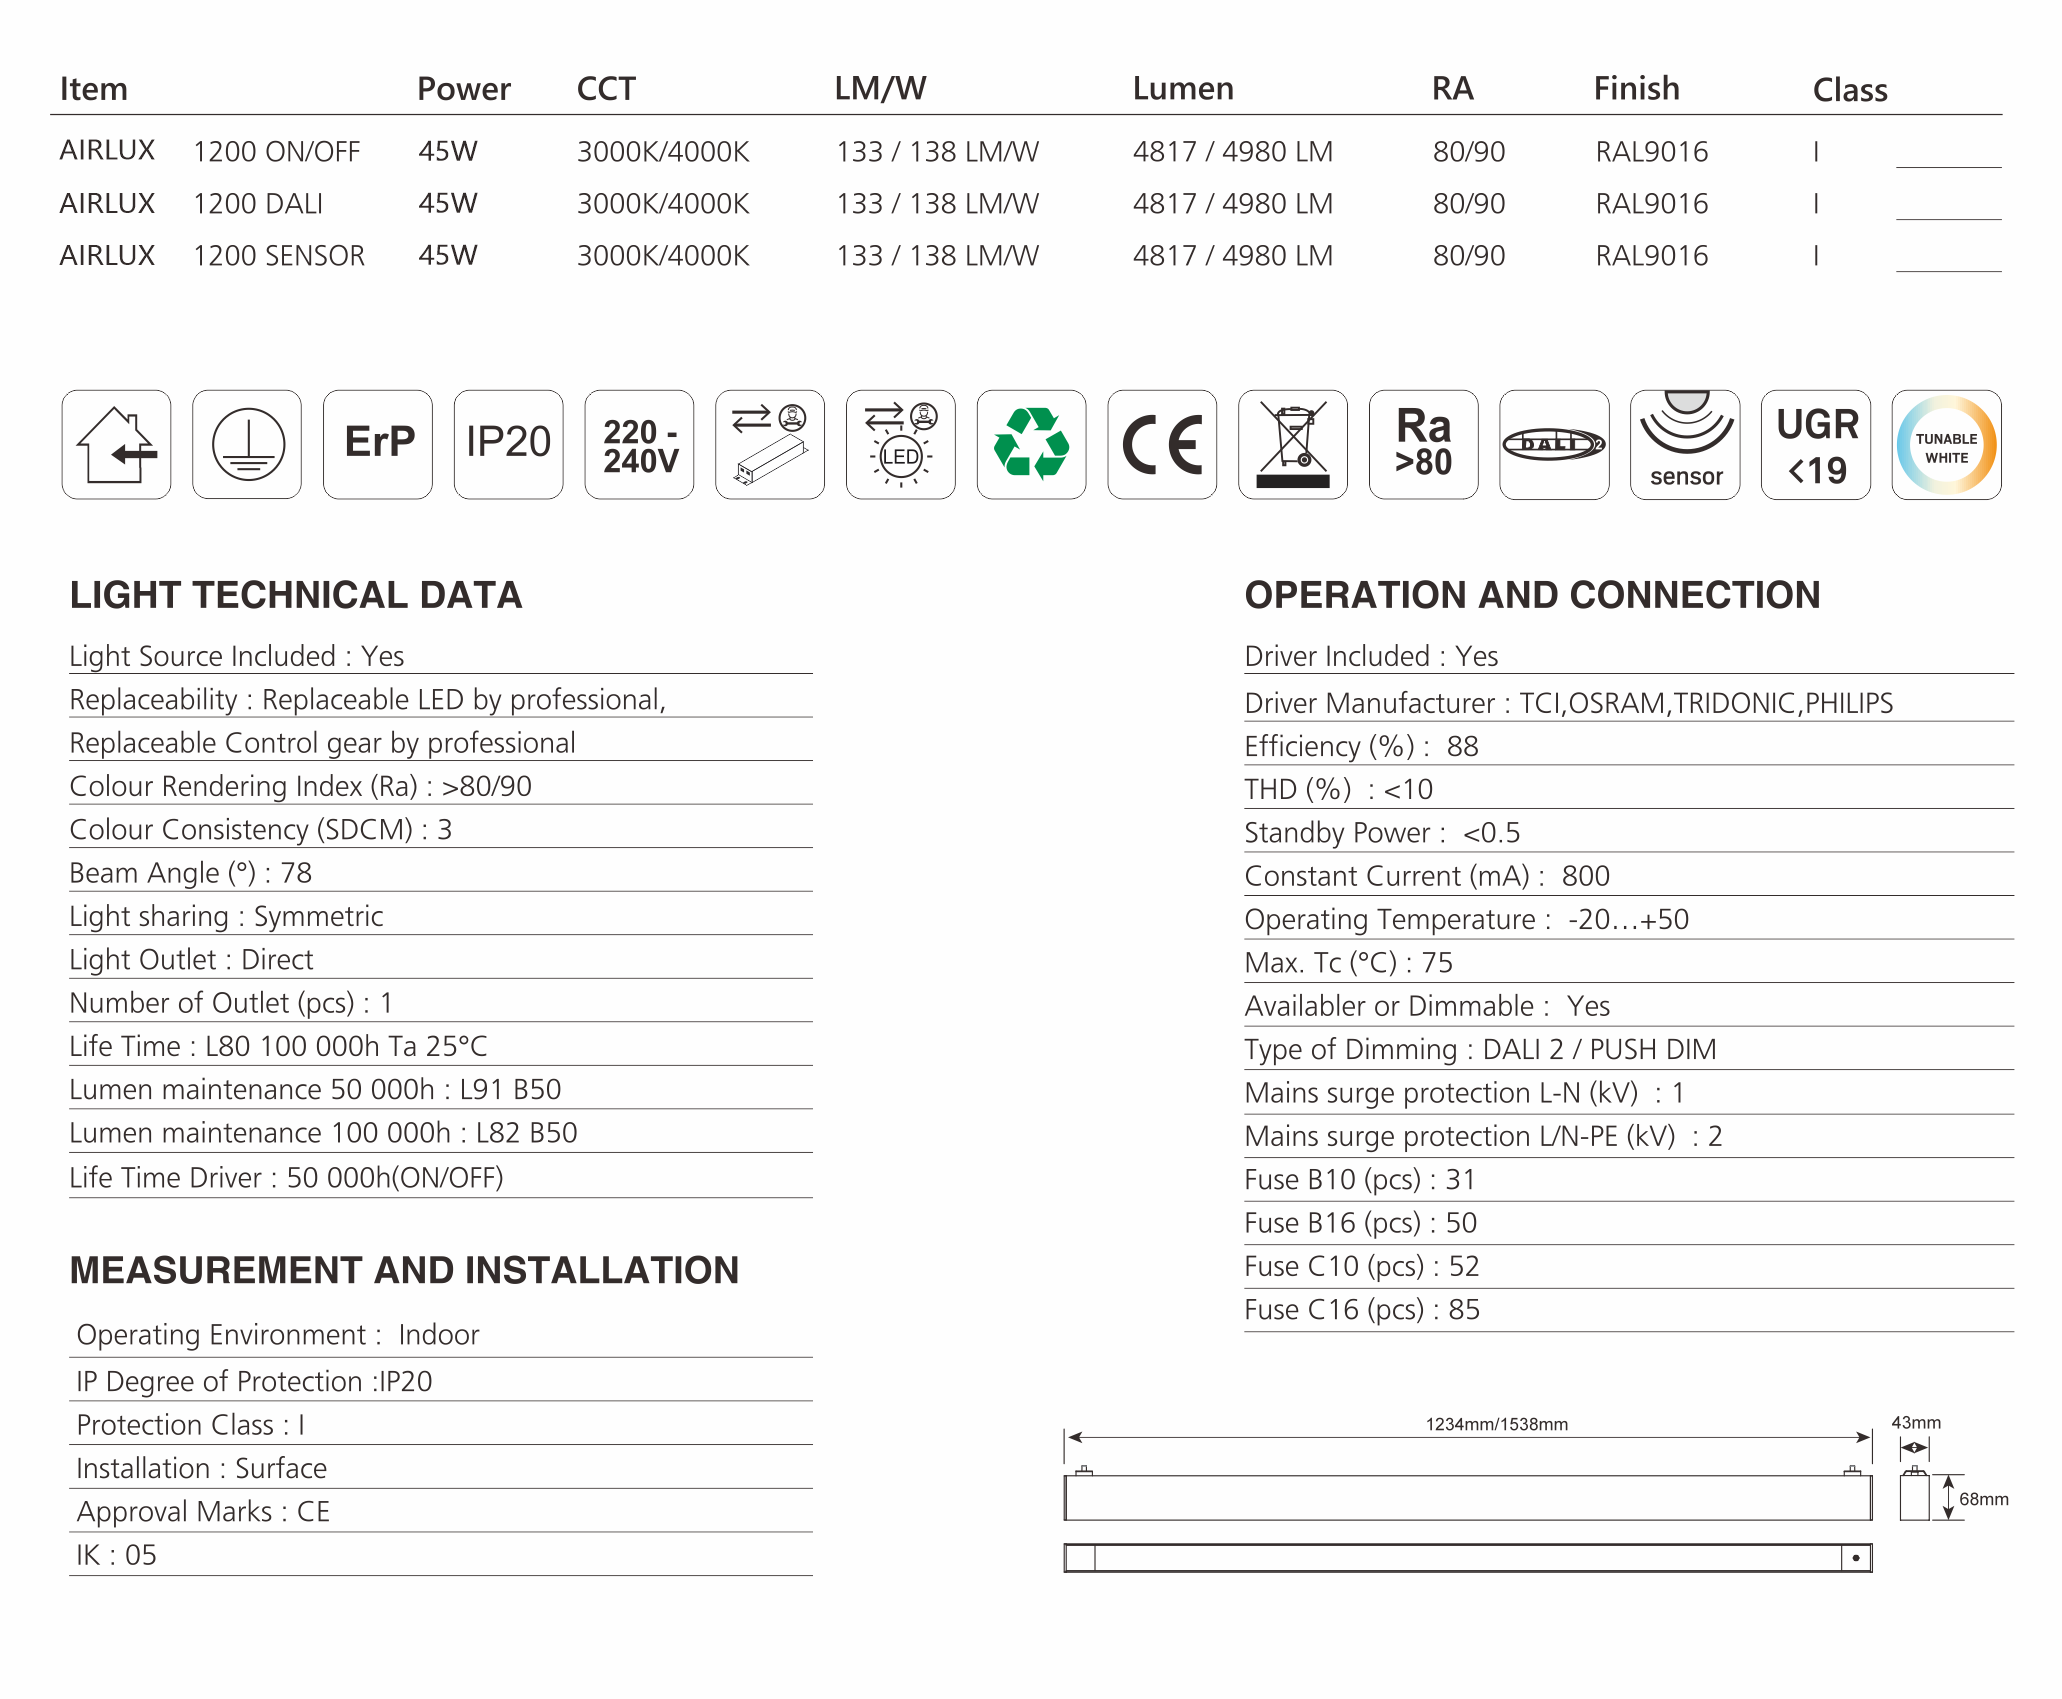Image resolution: width=2062 pixels, height=1699 pixels.
Task: Select the '1200 ON/OFF' item cell
Action: click(x=276, y=152)
